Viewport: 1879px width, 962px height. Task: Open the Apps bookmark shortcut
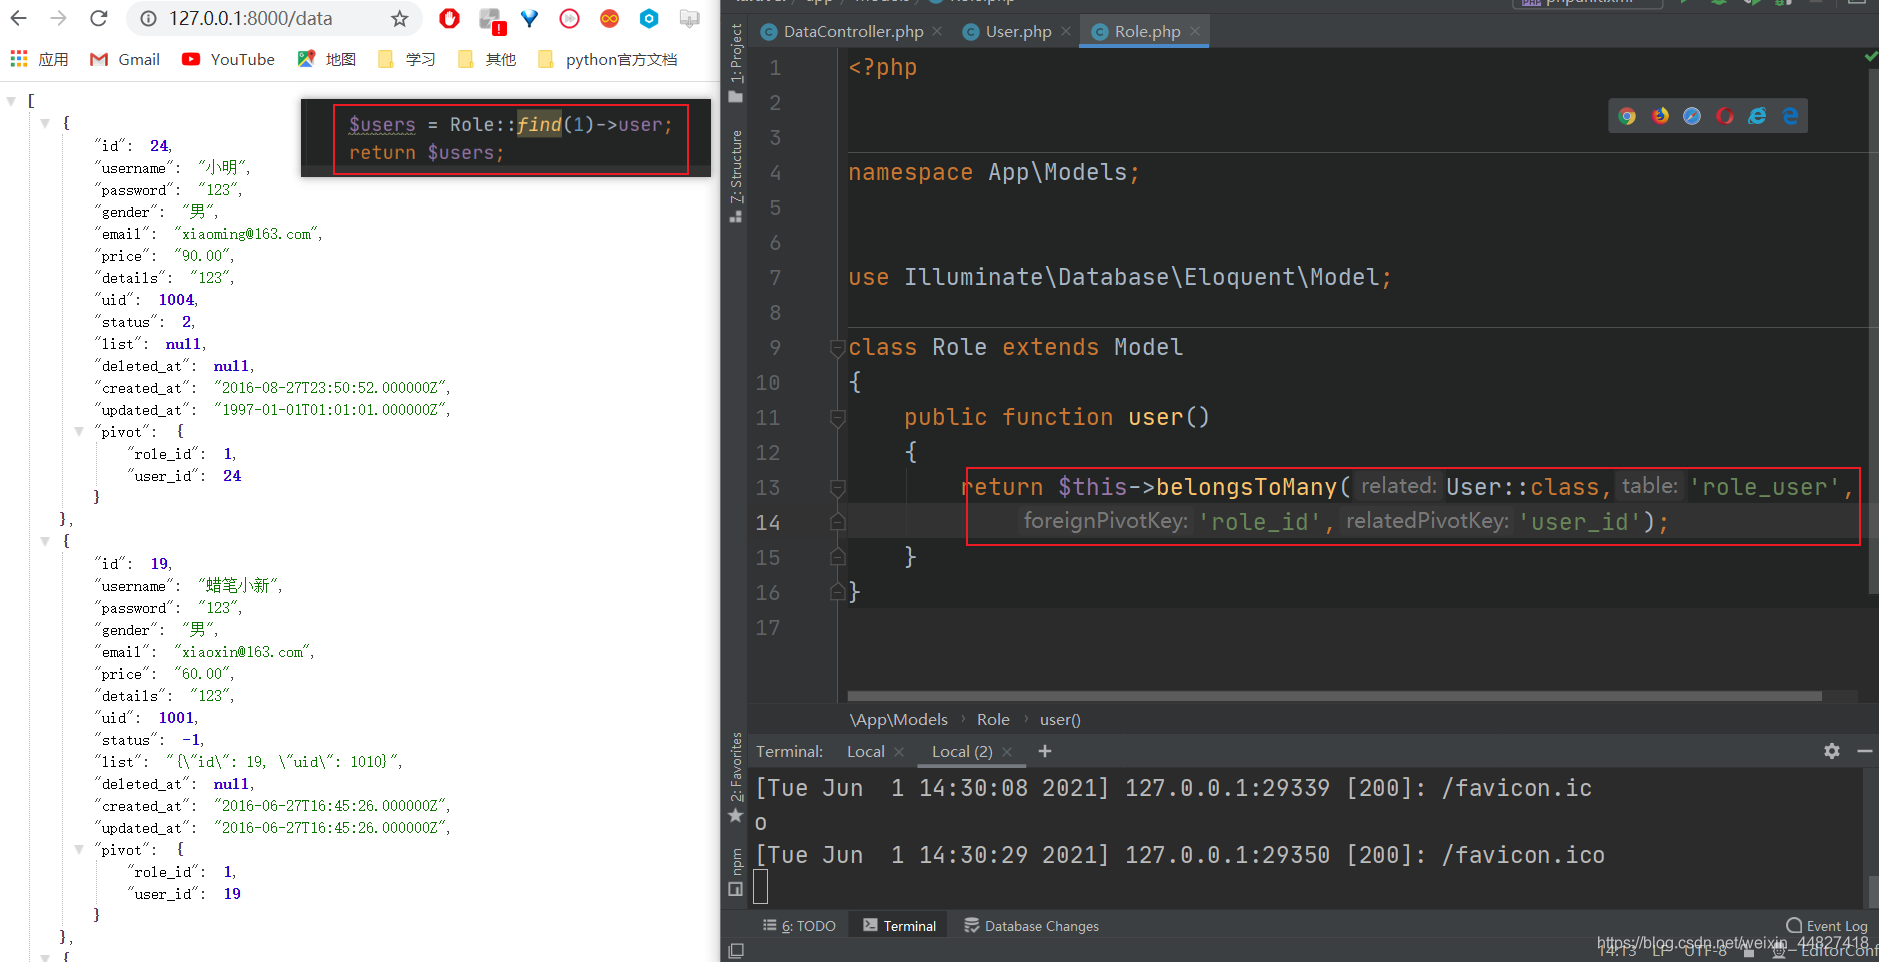[39, 59]
